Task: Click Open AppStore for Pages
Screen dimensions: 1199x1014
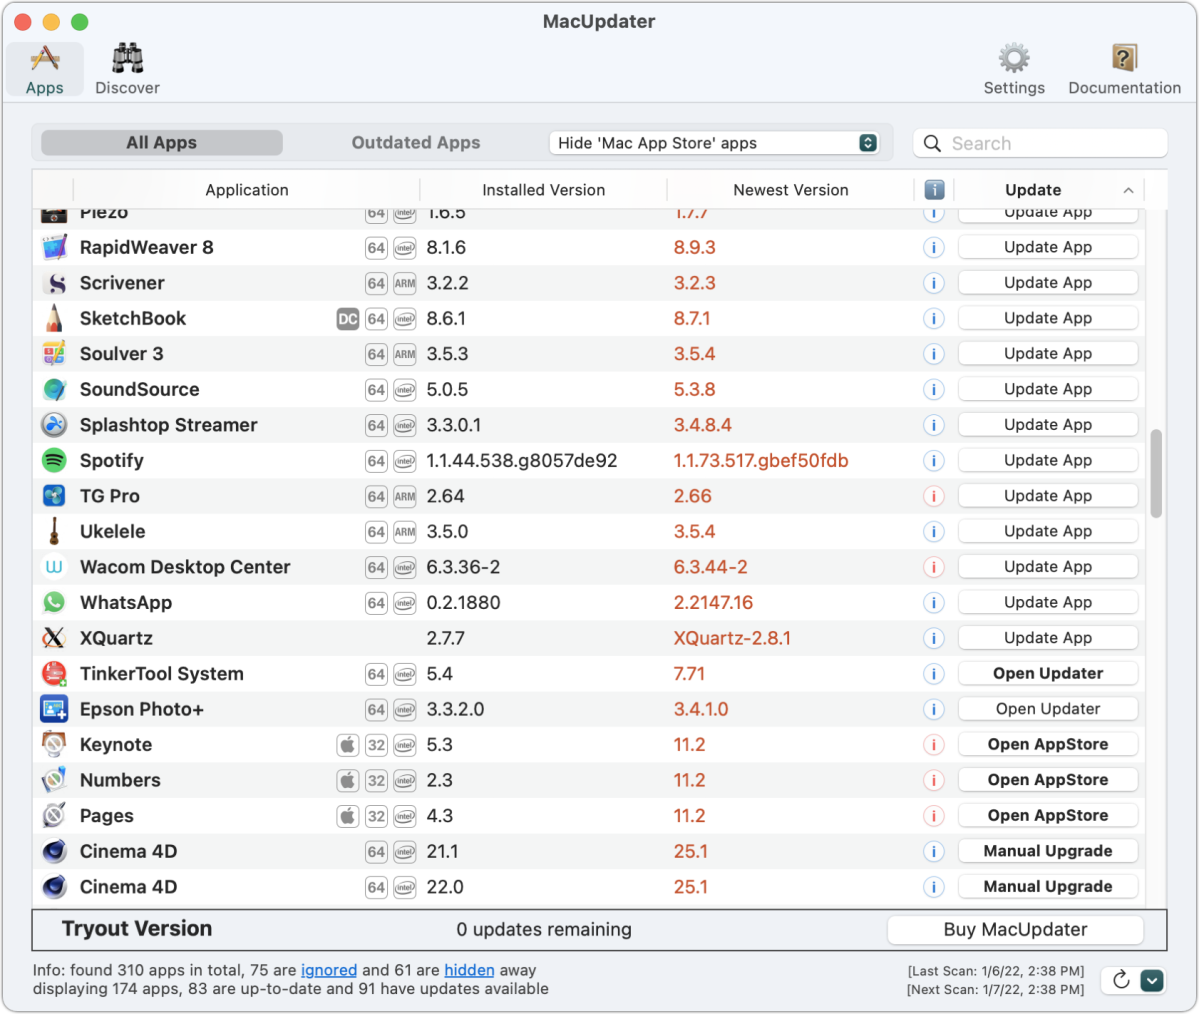Action: pos(1047,815)
